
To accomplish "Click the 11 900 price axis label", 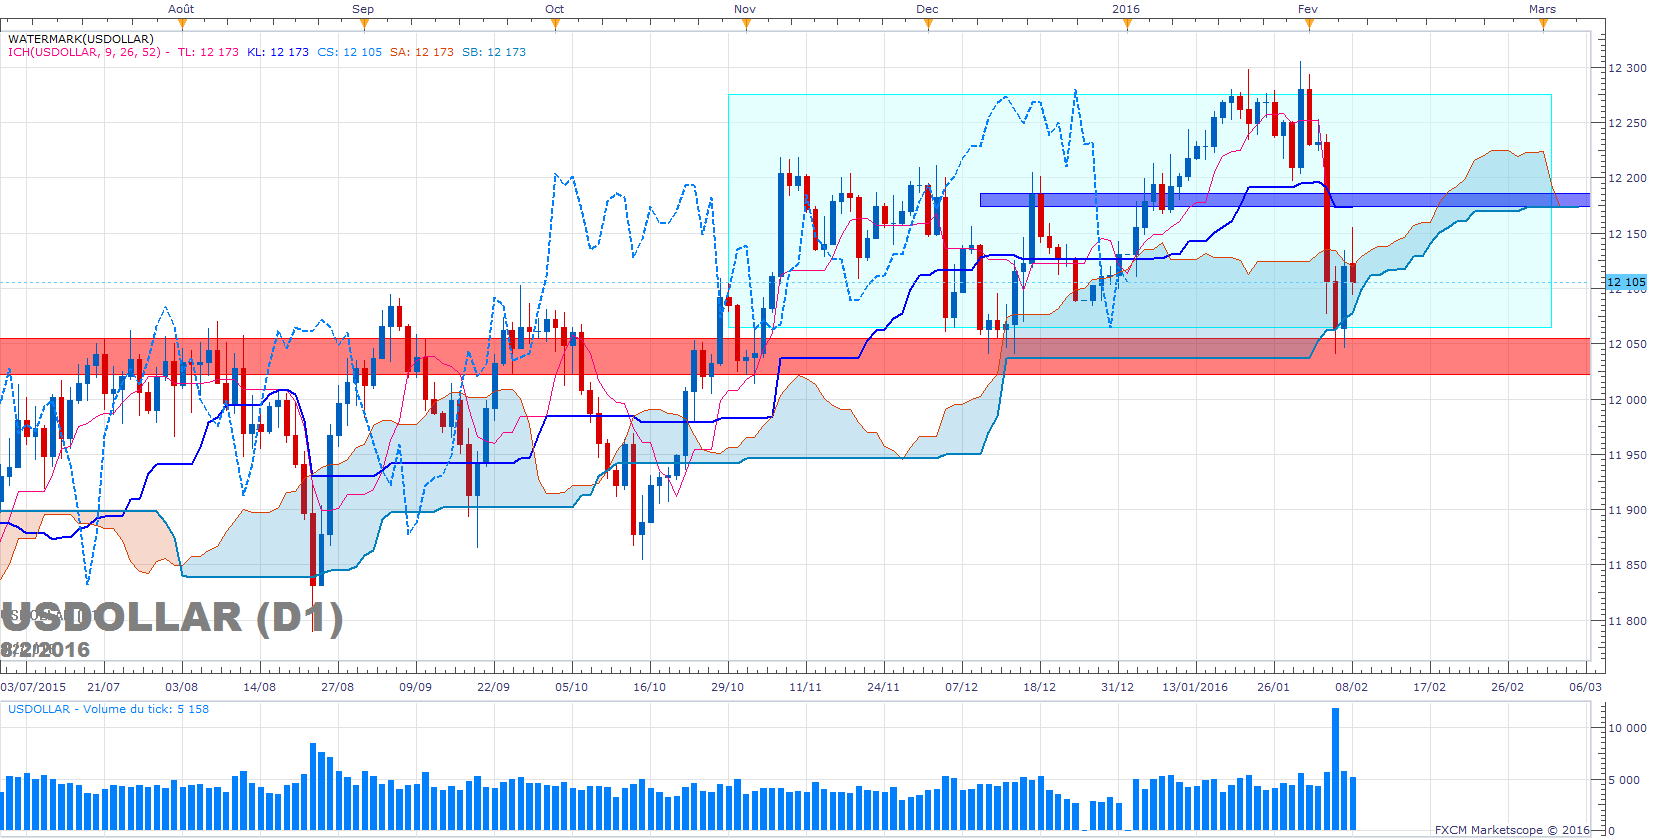I will point(1627,510).
